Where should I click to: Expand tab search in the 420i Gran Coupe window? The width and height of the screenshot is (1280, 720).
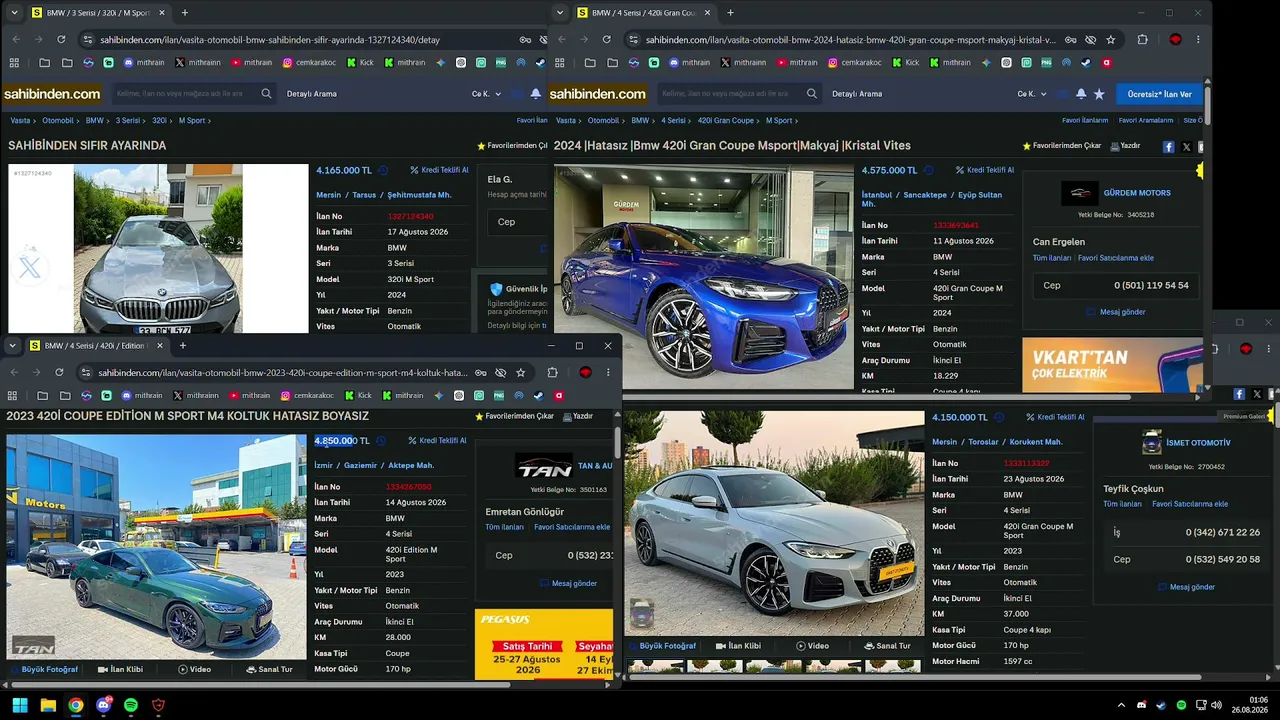559,13
